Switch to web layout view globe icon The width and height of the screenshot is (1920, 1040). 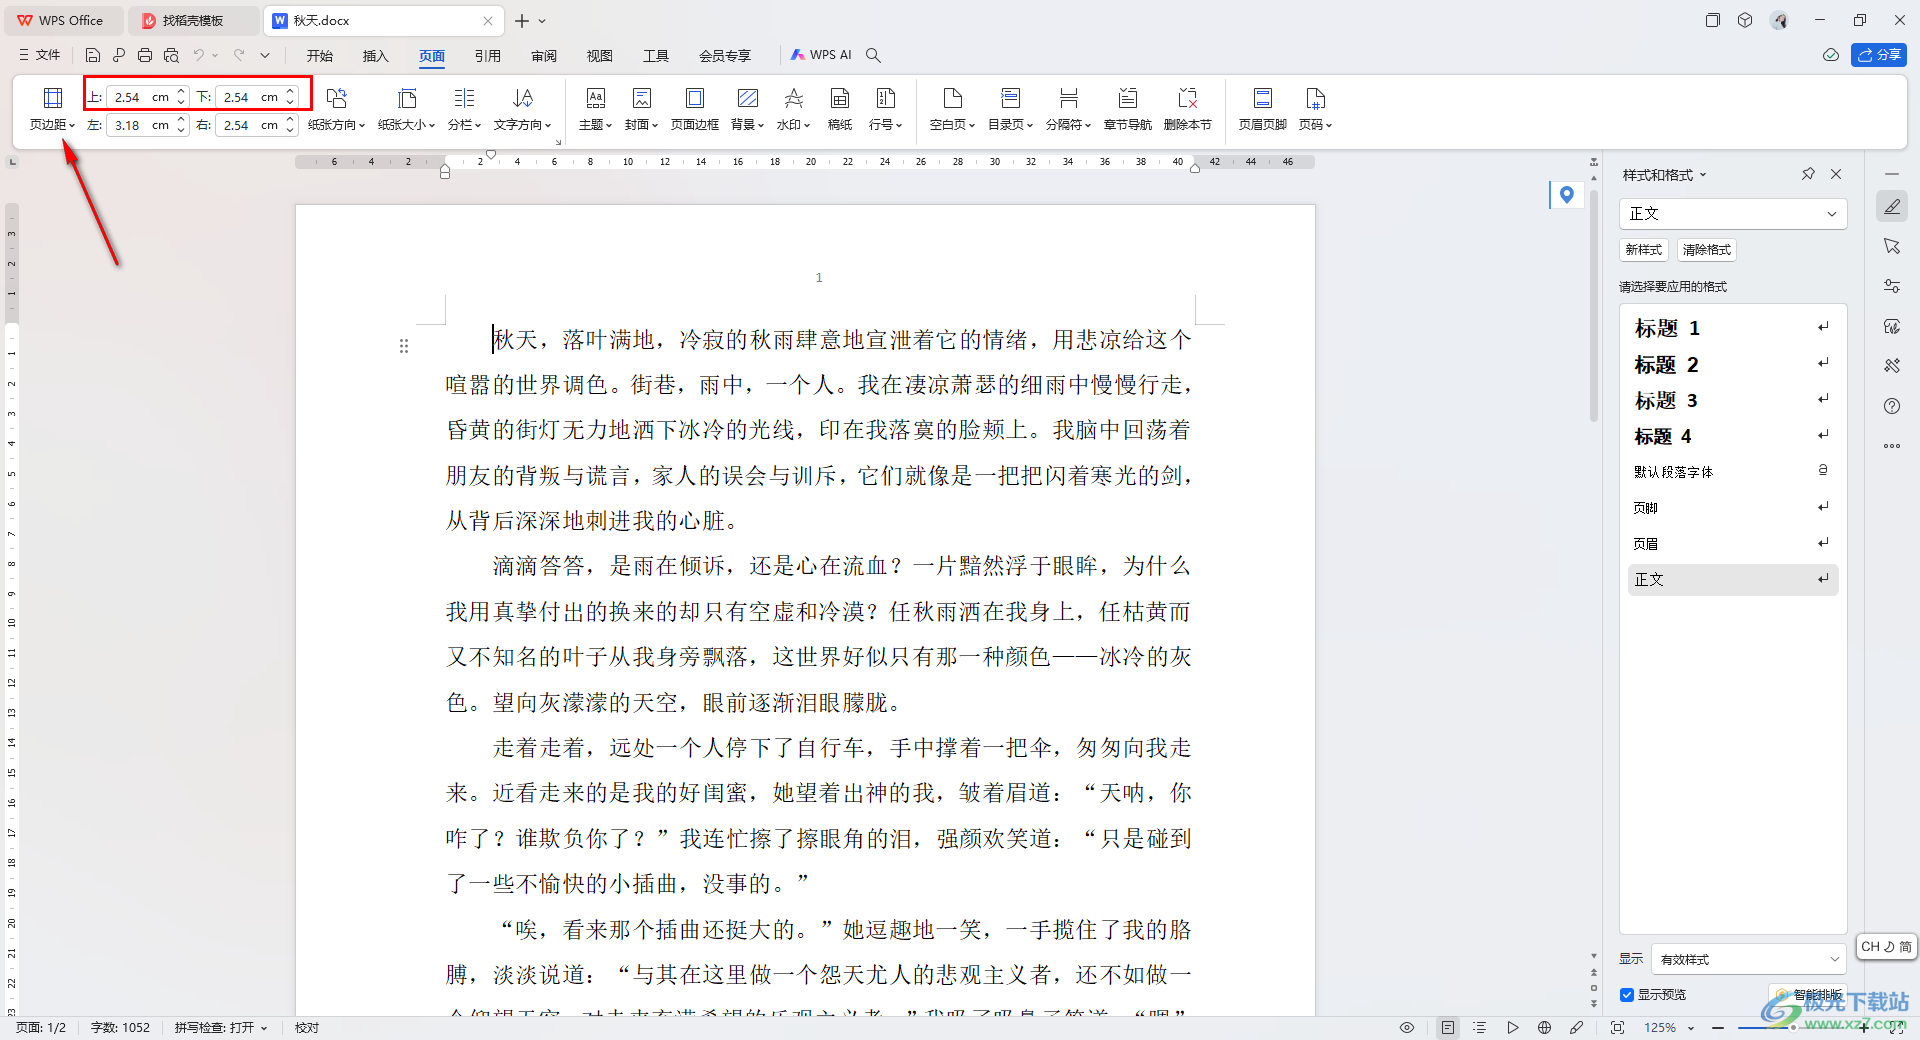coord(1544,1028)
